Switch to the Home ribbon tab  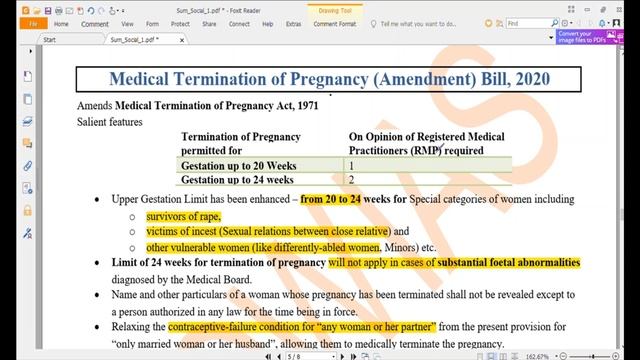[61, 24]
